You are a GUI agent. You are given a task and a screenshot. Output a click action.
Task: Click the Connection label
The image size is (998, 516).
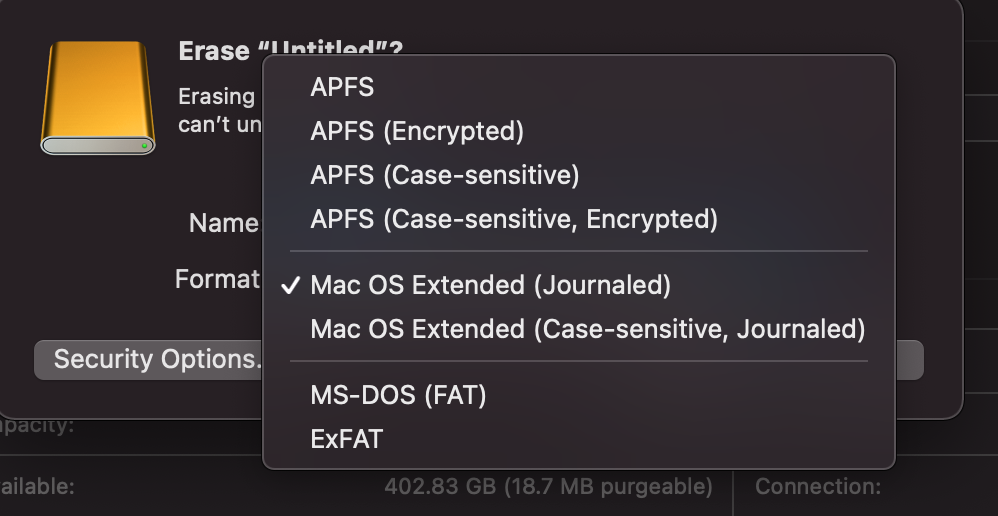pyautogui.click(x=817, y=487)
